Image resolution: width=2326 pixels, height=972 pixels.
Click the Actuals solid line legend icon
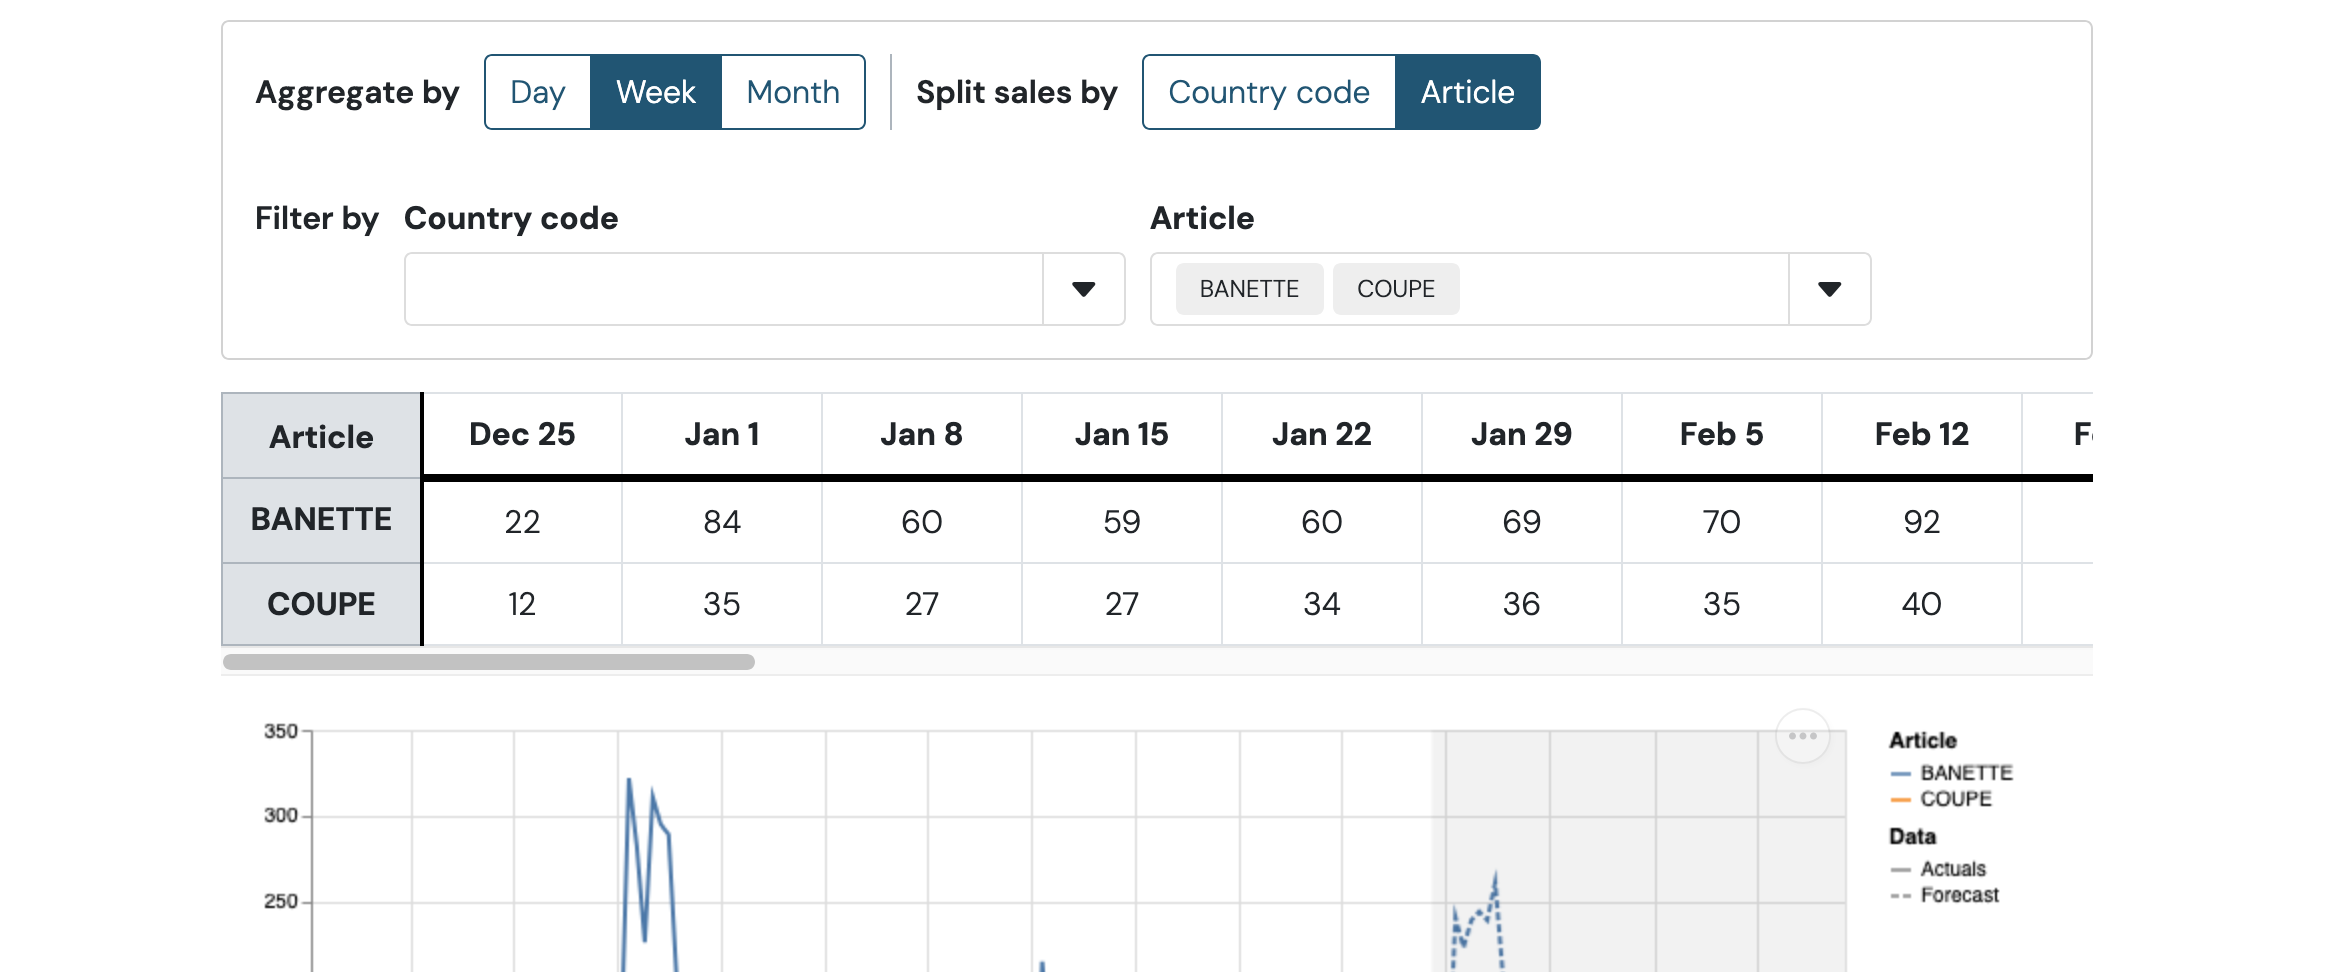(1900, 870)
